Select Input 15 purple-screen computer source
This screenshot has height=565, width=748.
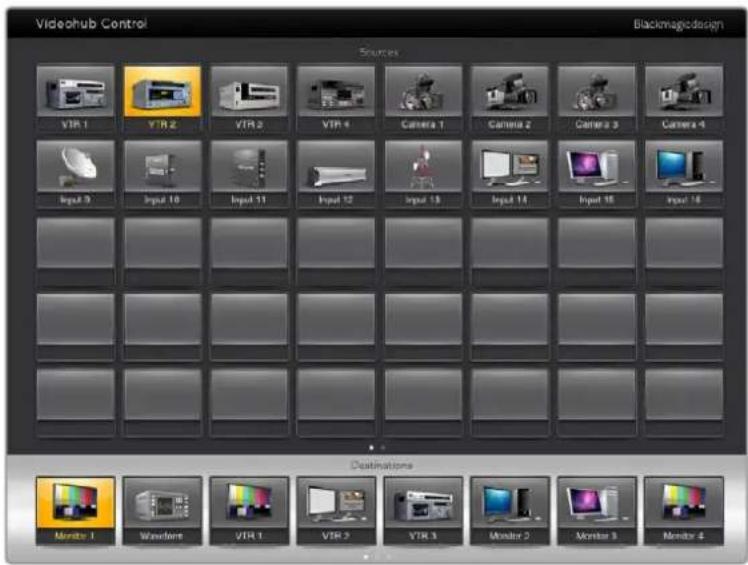click(597, 174)
